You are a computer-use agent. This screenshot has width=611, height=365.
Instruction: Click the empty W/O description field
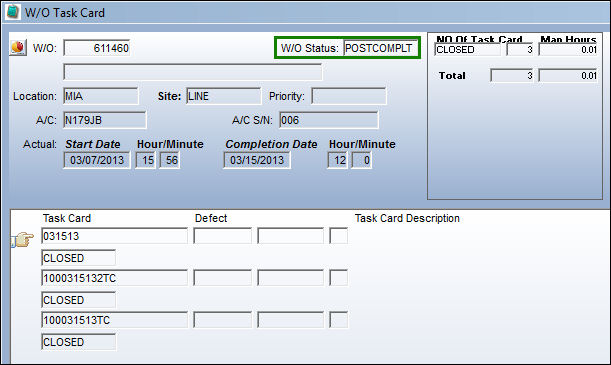(193, 72)
